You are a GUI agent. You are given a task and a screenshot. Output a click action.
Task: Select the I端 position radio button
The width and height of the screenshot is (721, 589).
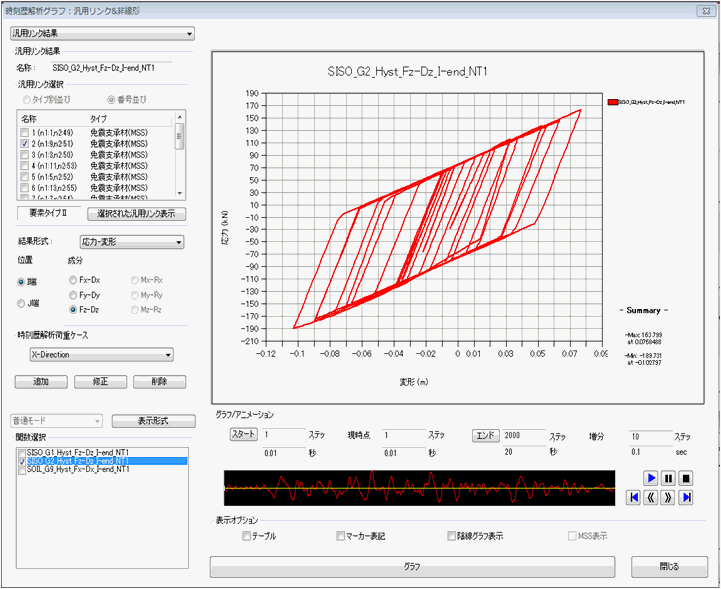21,282
